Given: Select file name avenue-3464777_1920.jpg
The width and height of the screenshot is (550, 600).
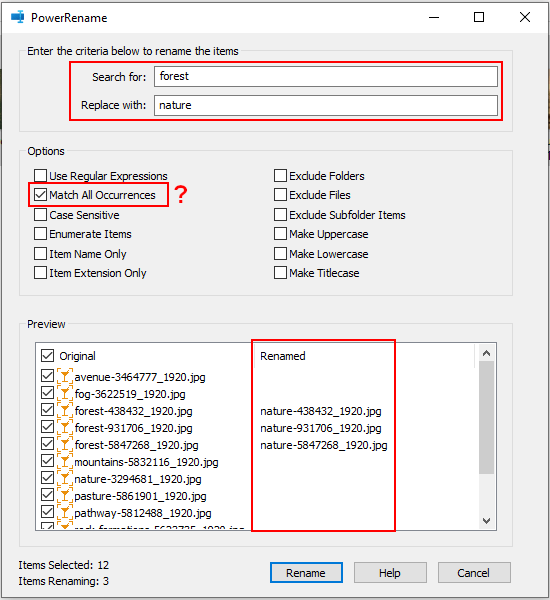Looking at the screenshot, I should pos(140,377).
